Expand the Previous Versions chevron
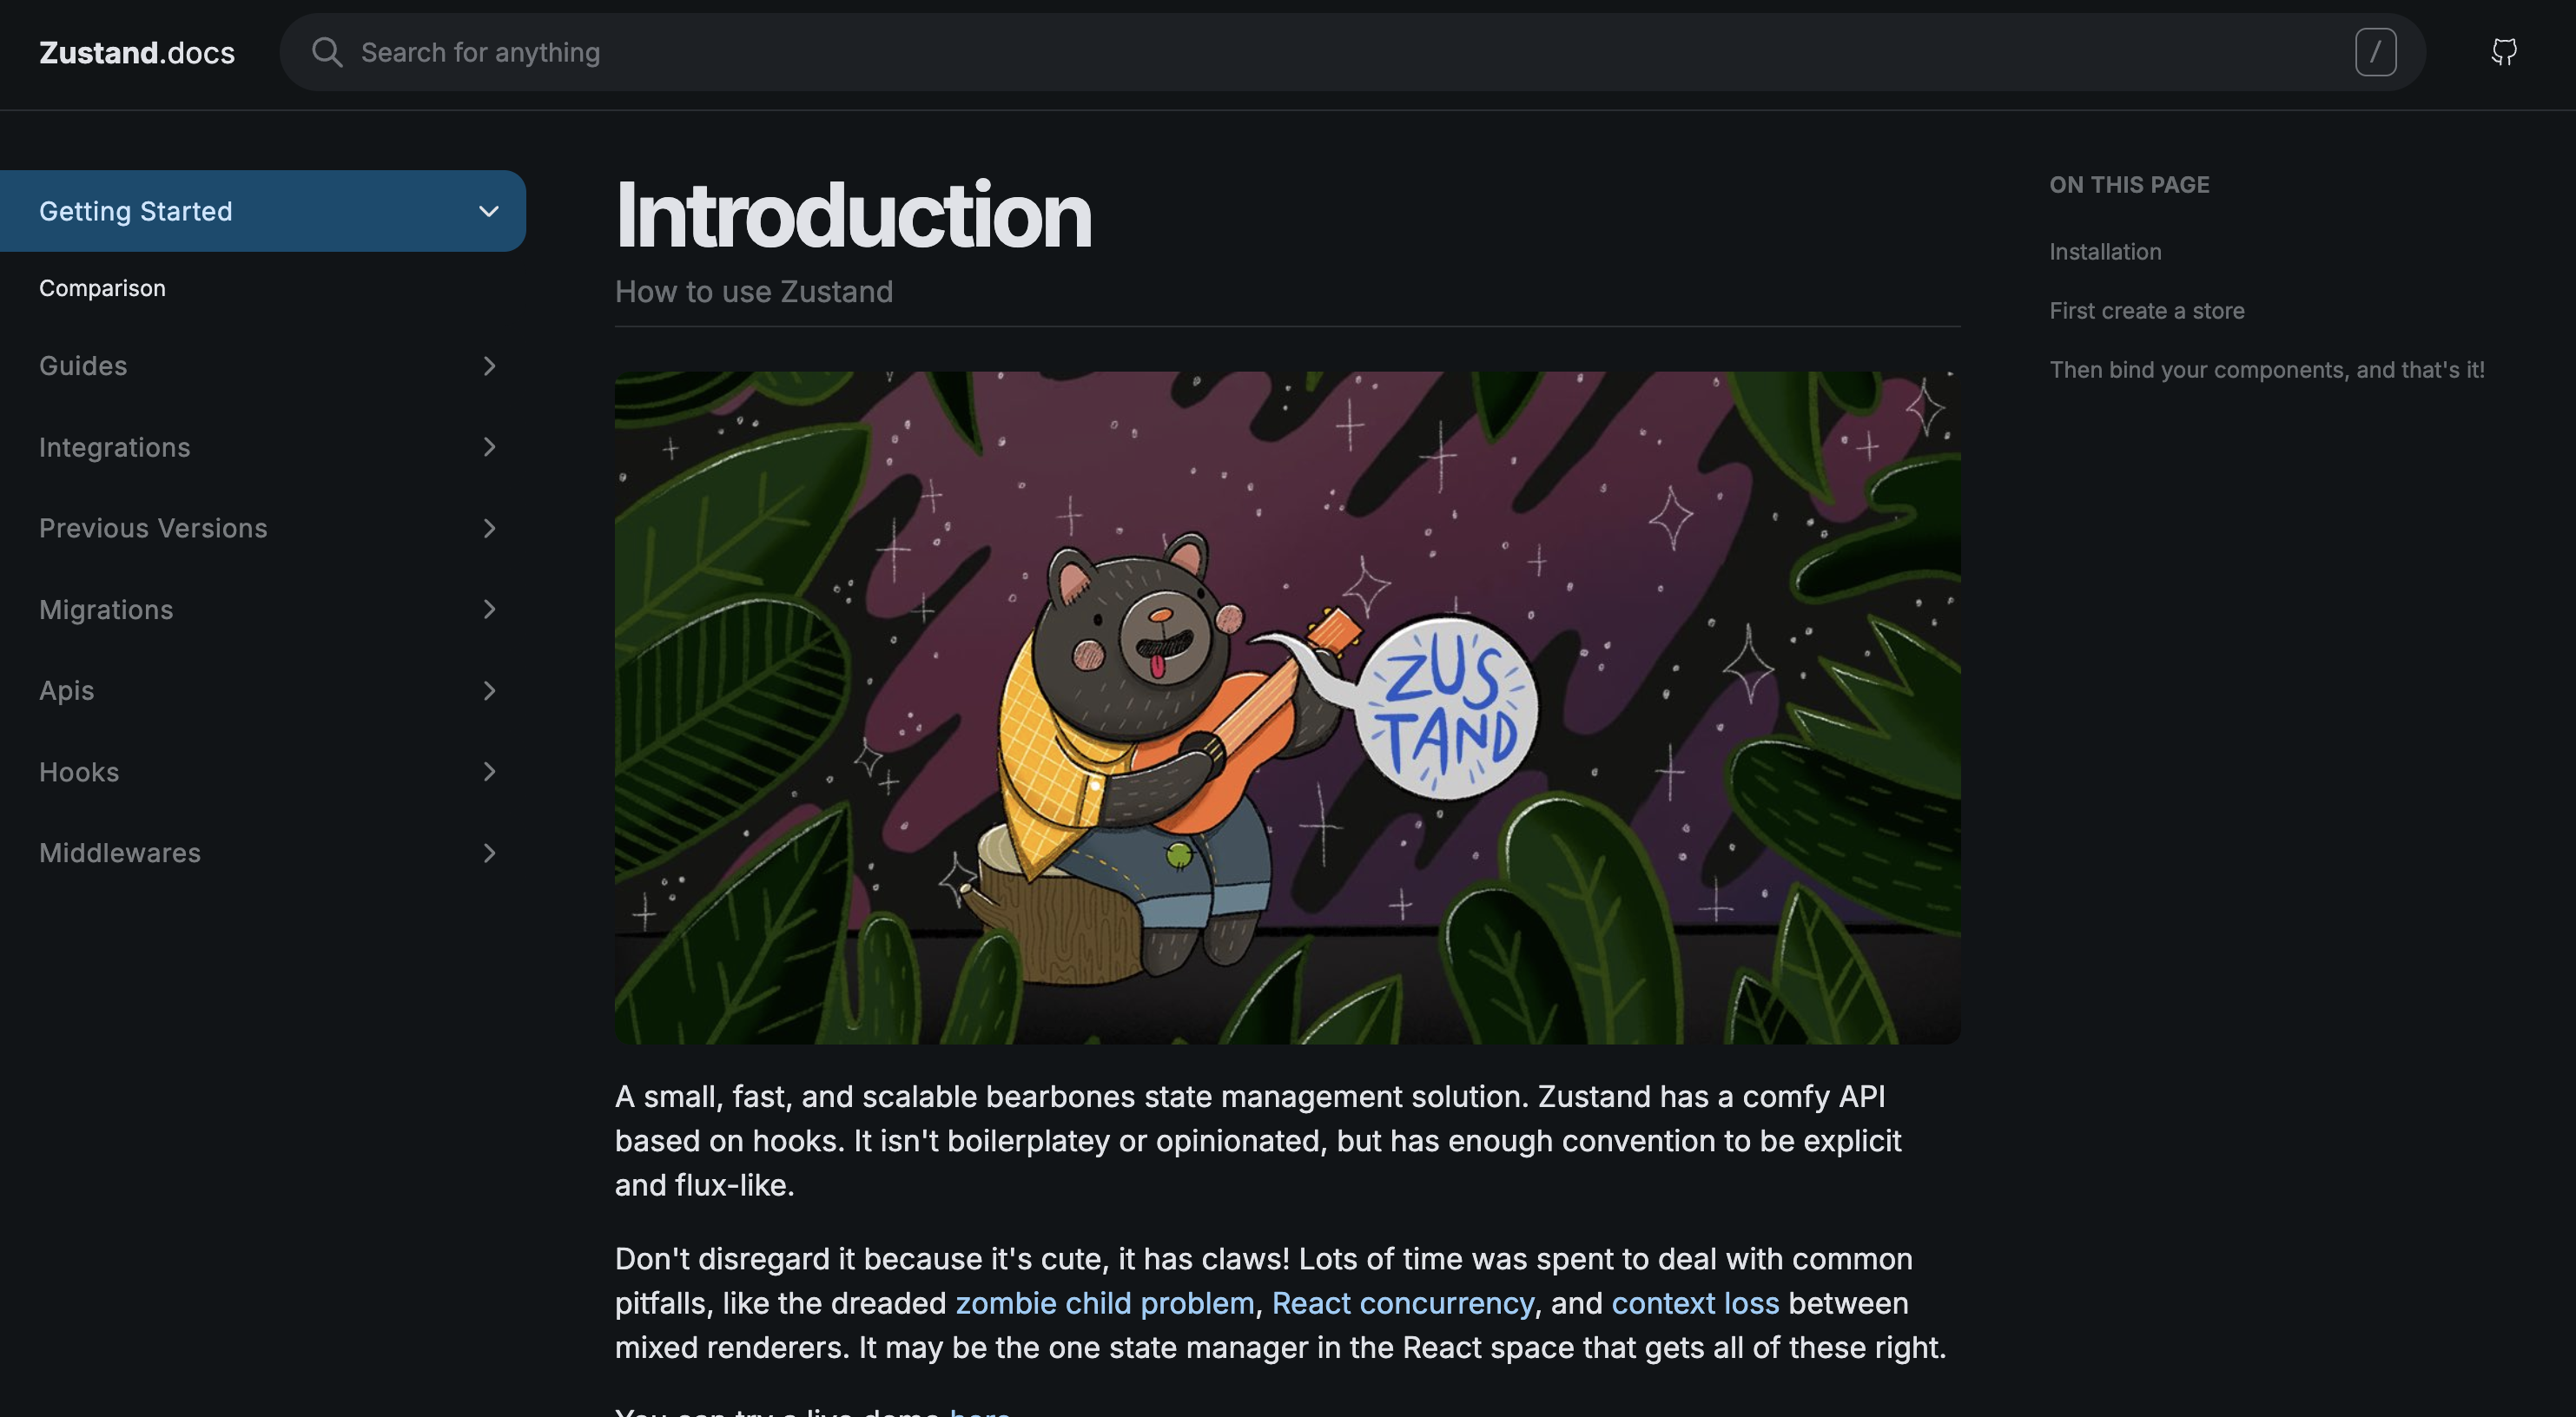The width and height of the screenshot is (2576, 1417). pos(489,528)
